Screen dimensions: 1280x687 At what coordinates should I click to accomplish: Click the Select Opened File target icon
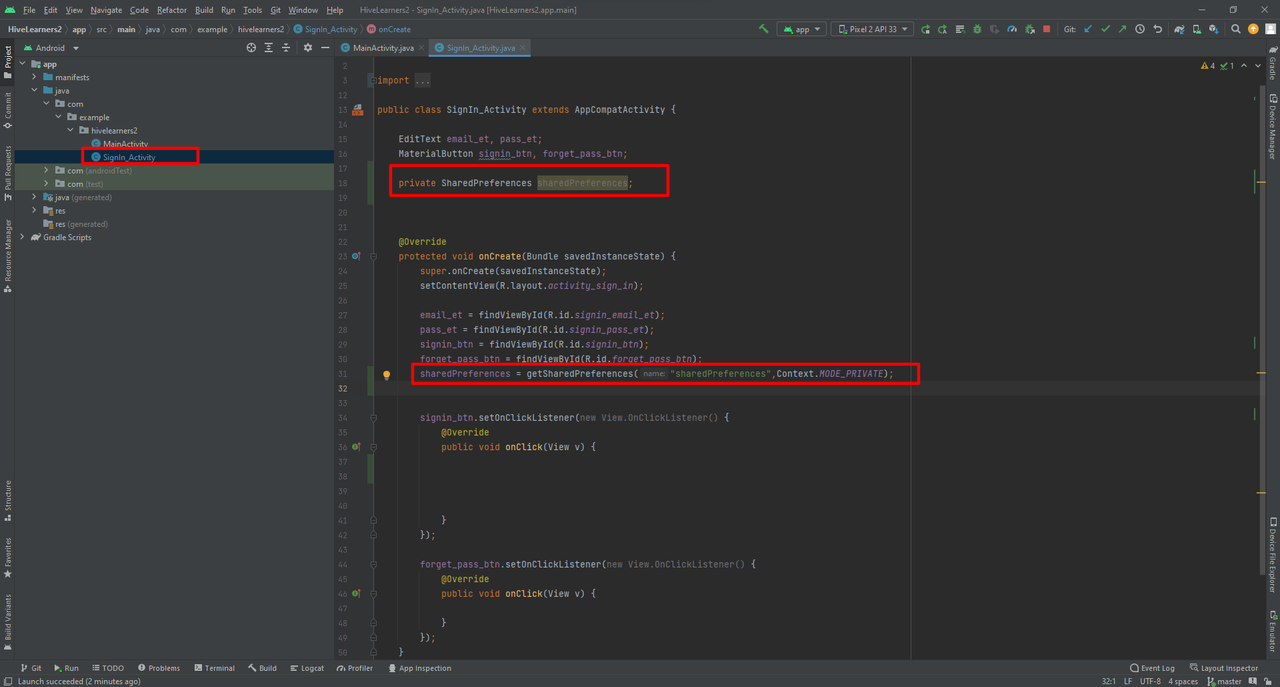[251, 47]
